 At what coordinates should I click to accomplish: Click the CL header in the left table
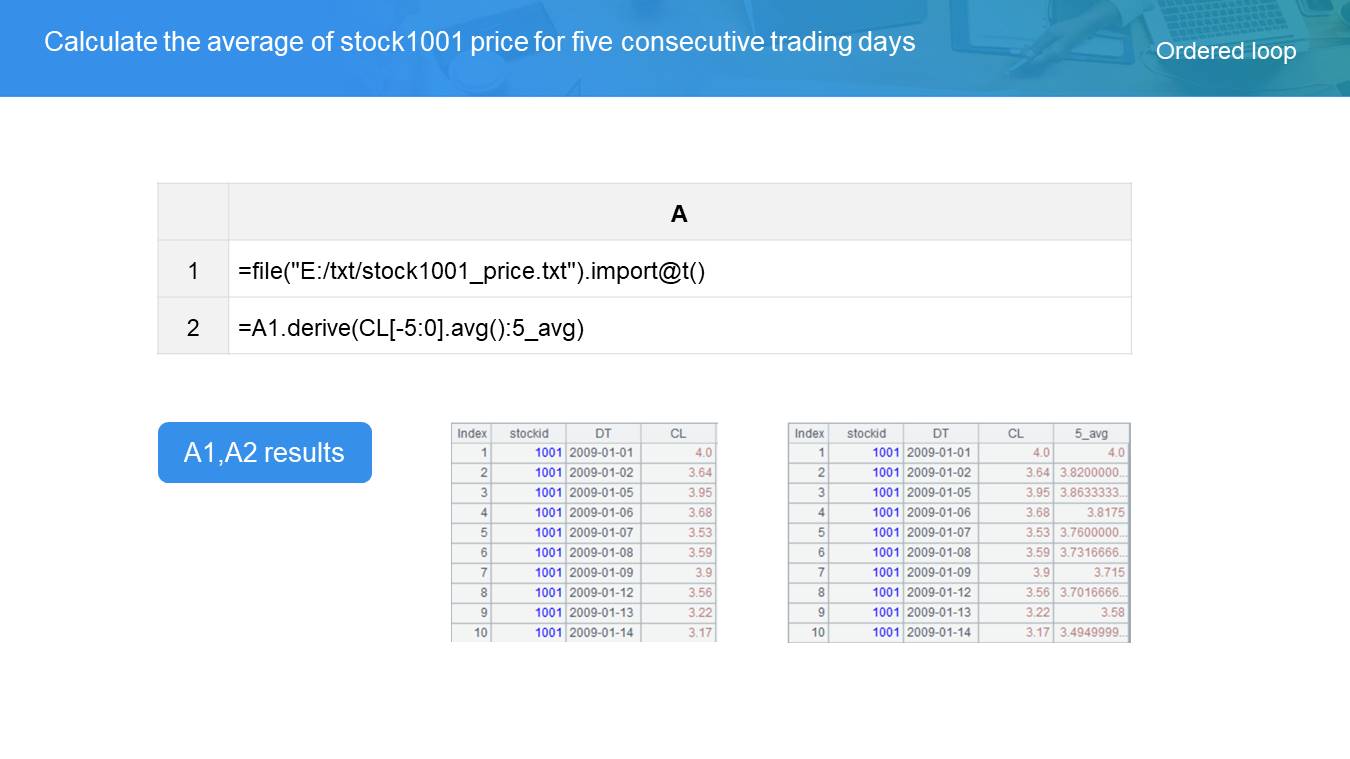tap(678, 433)
